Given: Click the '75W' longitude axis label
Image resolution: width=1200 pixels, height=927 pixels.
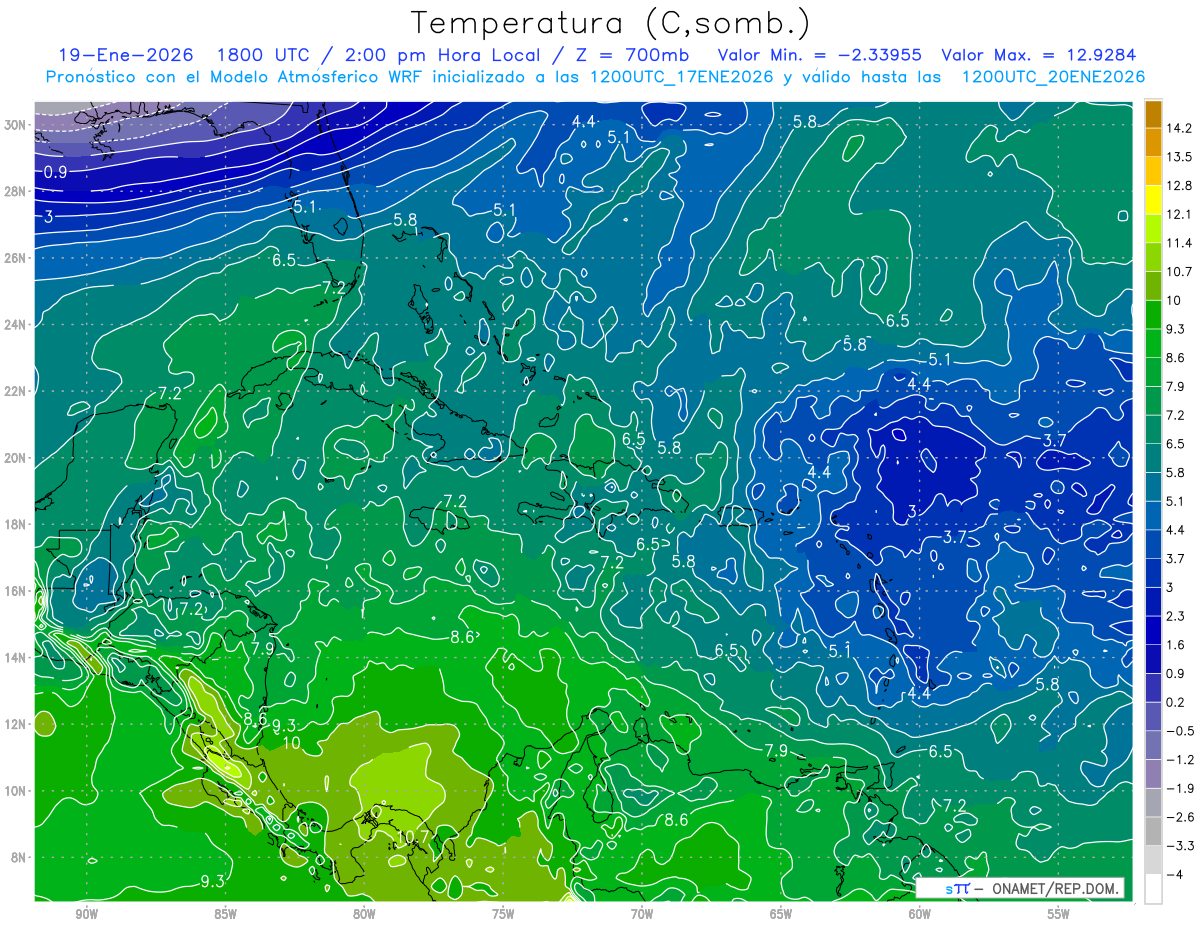Looking at the screenshot, I should pyautogui.click(x=503, y=915).
